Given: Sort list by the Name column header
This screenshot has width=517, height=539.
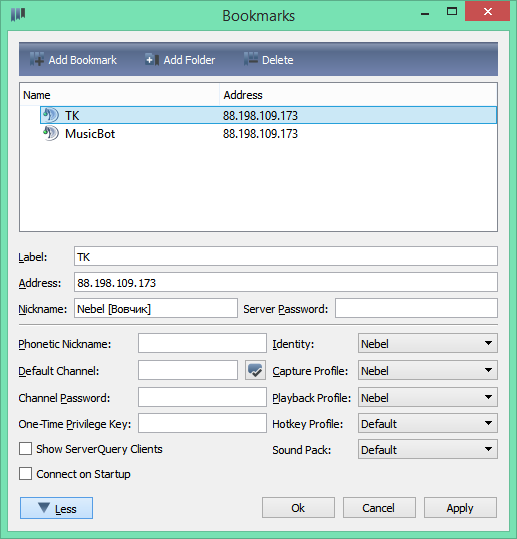Looking at the screenshot, I should 120,95.
